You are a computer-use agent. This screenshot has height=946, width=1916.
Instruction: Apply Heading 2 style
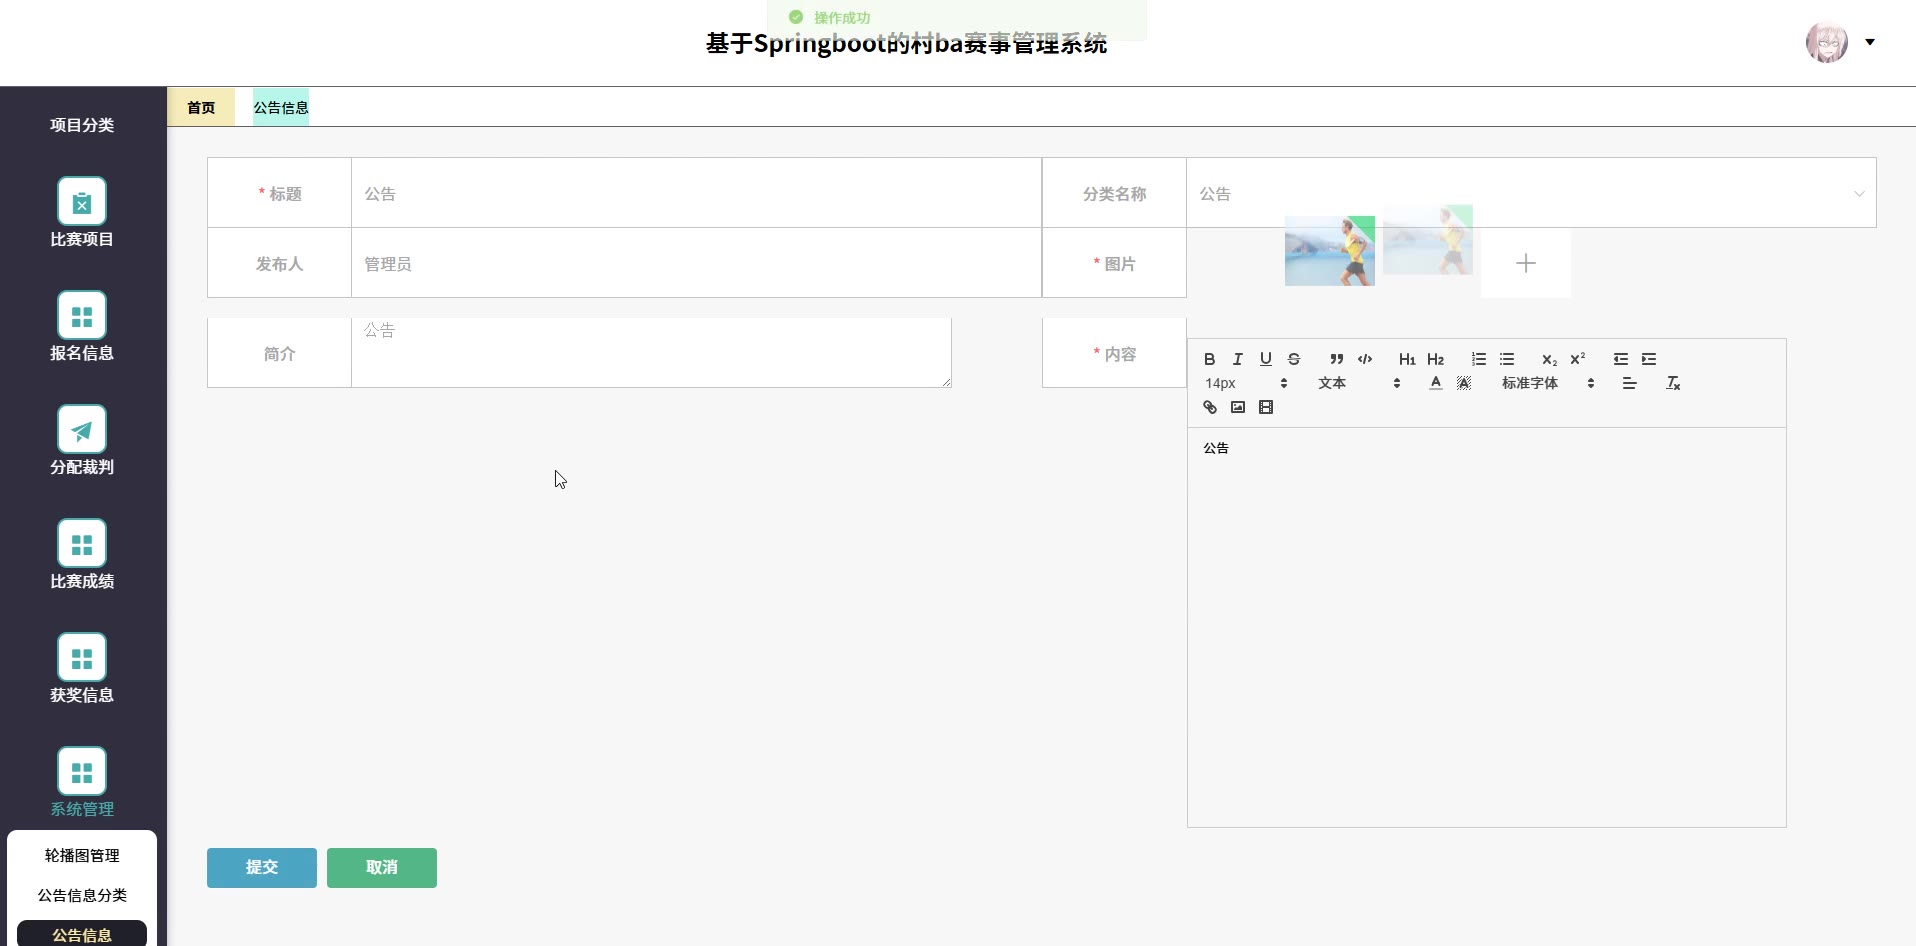coord(1435,359)
